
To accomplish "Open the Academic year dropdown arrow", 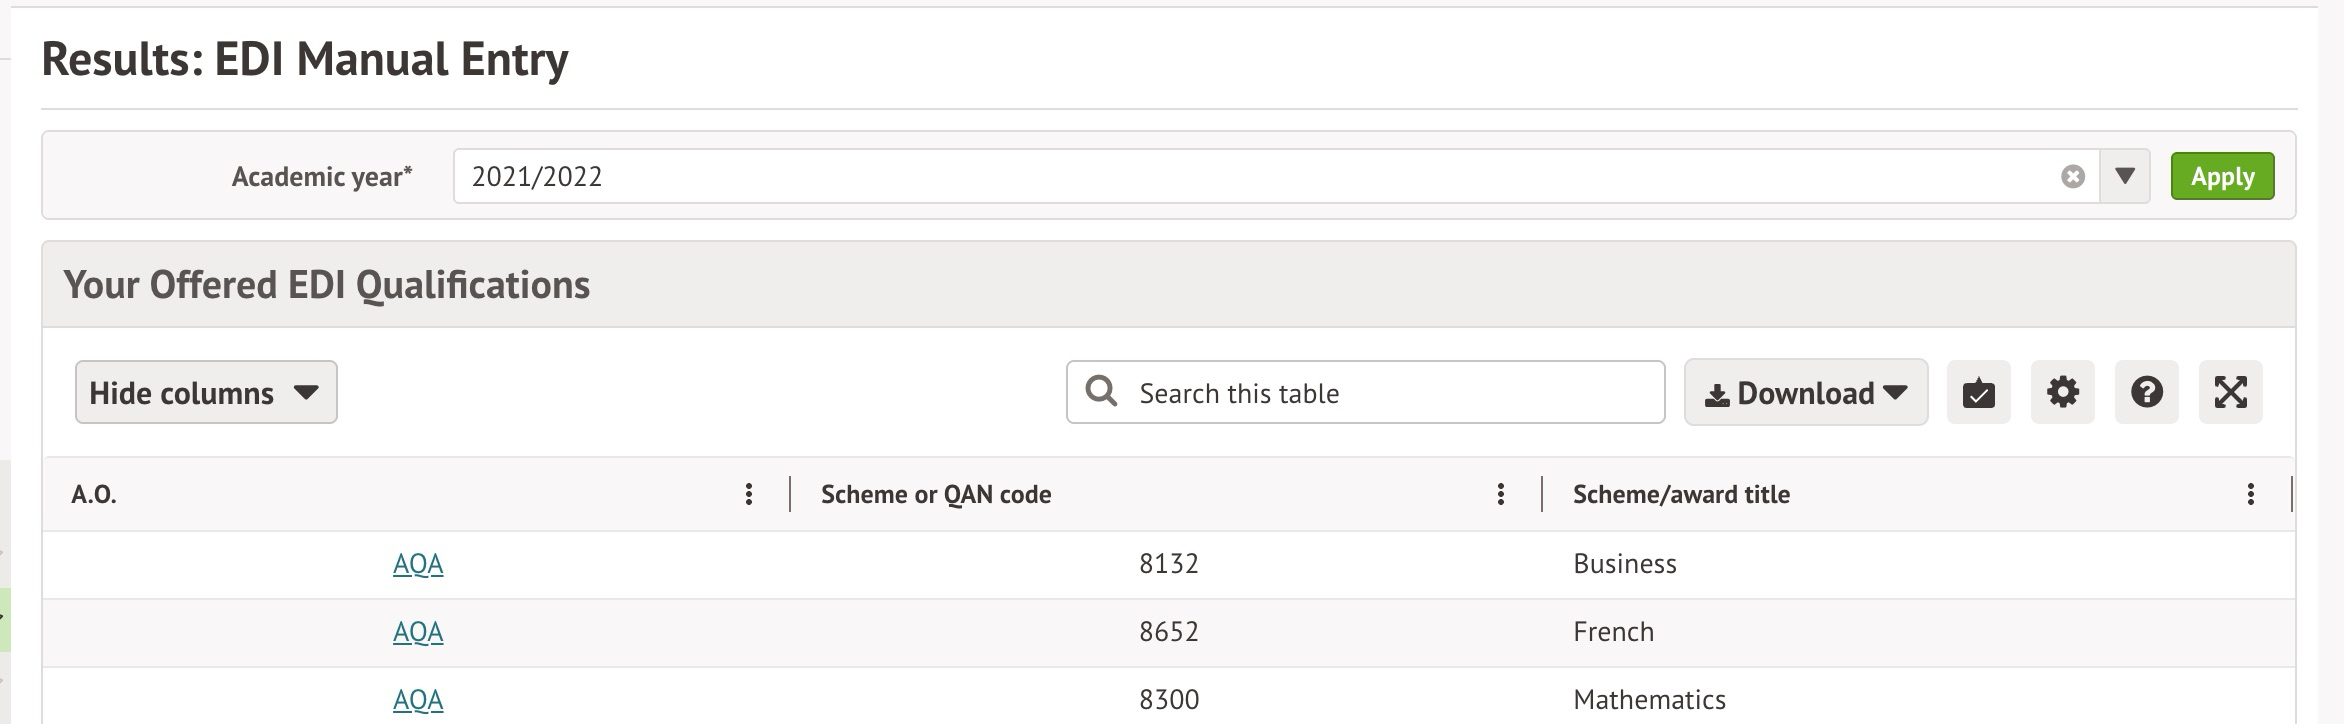I will pyautogui.click(x=2125, y=177).
